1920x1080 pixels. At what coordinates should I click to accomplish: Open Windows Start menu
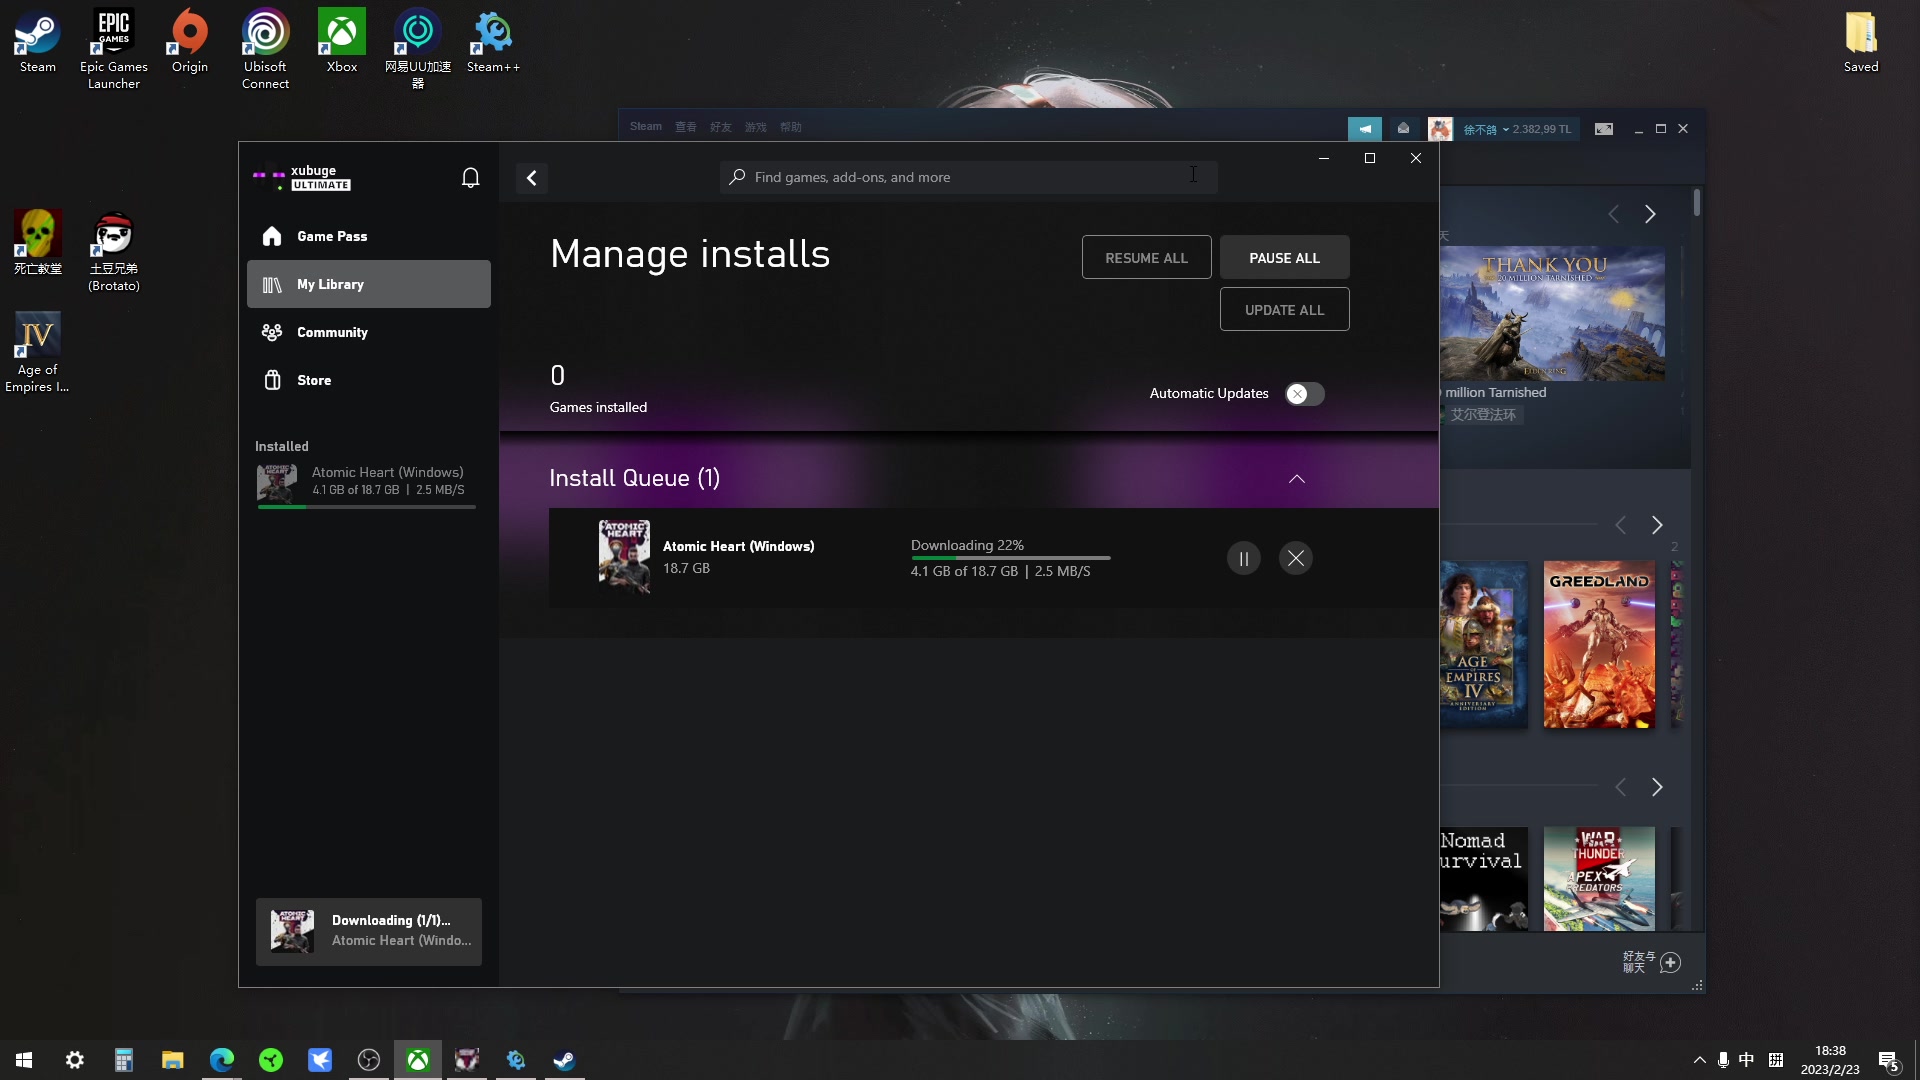click(x=24, y=1060)
